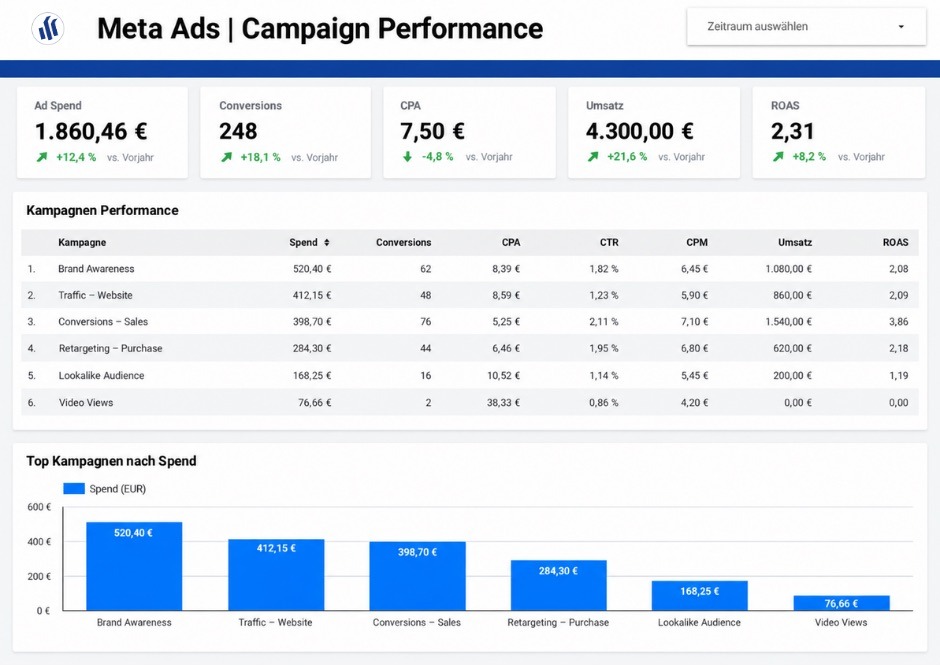Open the Zeitraum auswählen date dropdown
Screen dimensions: 940x666
pyautogui.click(x=806, y=26)
